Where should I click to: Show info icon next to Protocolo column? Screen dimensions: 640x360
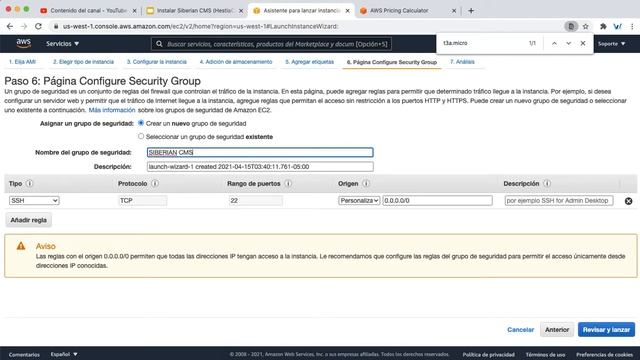(x=155, y=184)
